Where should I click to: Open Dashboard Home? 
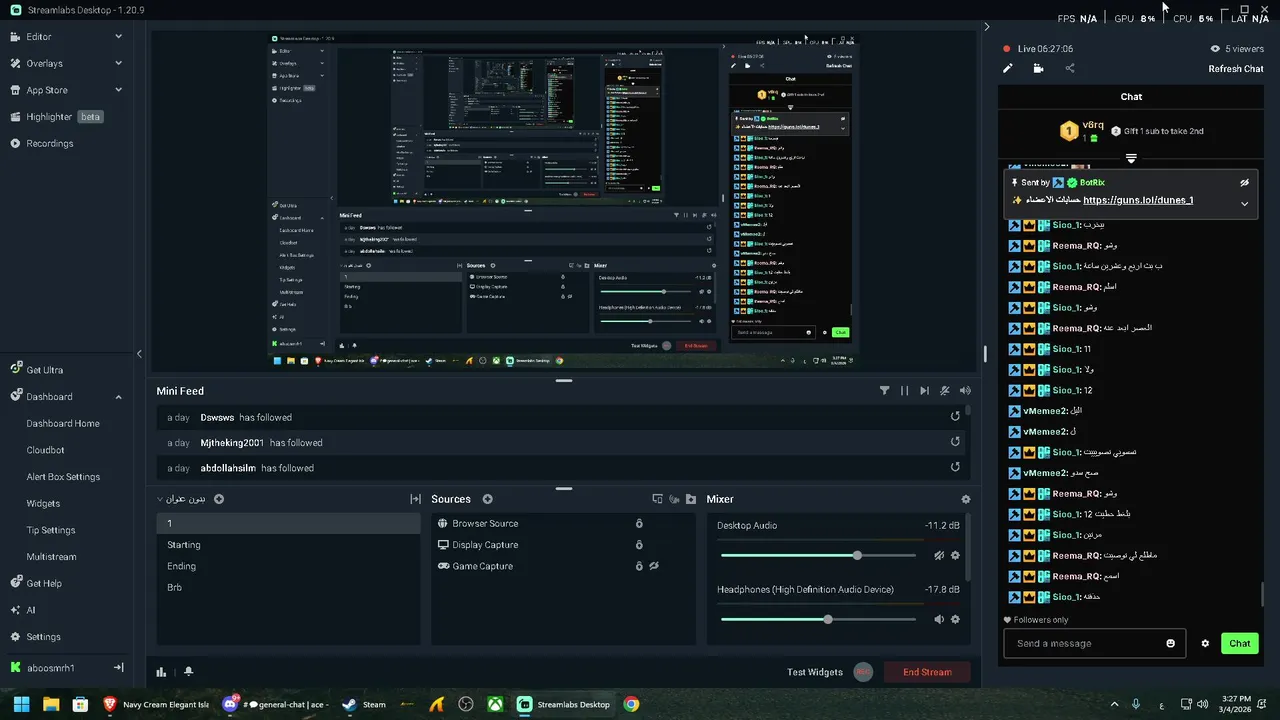click(63, 423)
